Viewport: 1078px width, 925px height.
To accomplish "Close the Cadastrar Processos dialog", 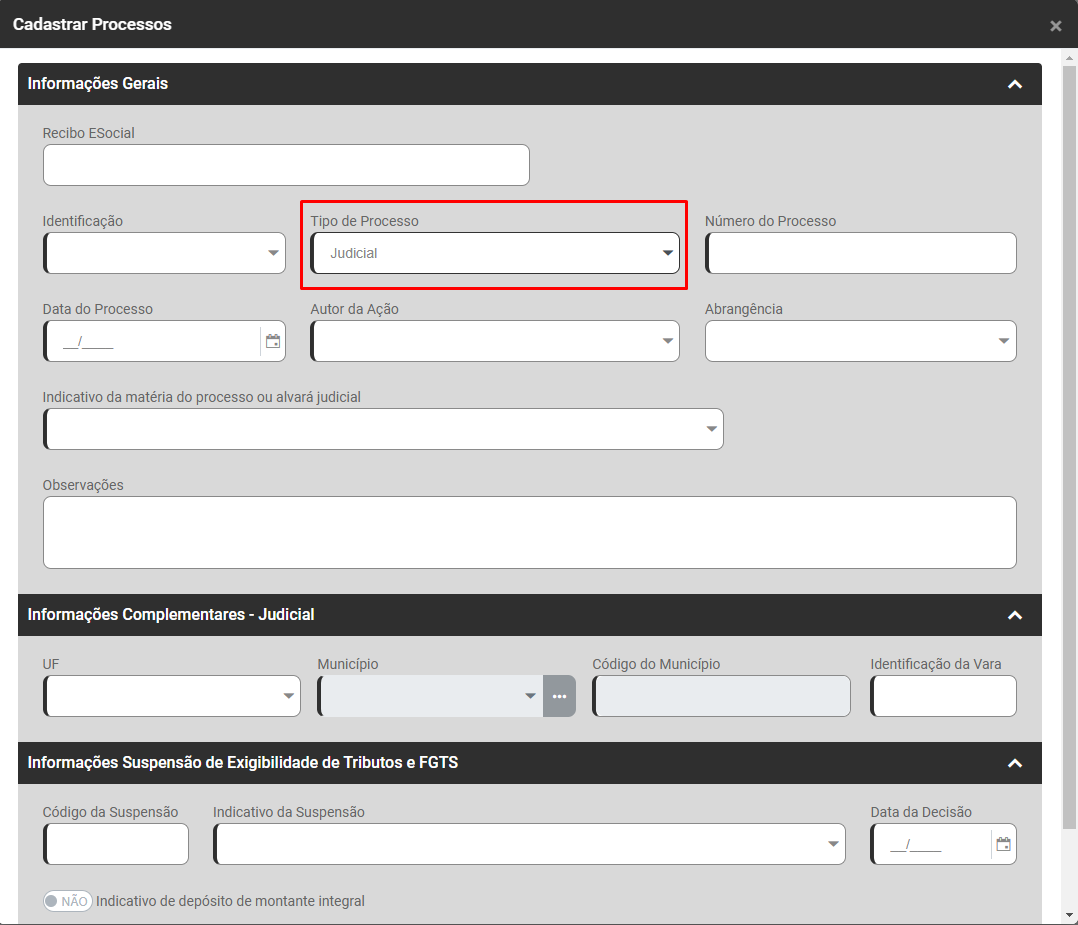I will (x=1055, y=26).
